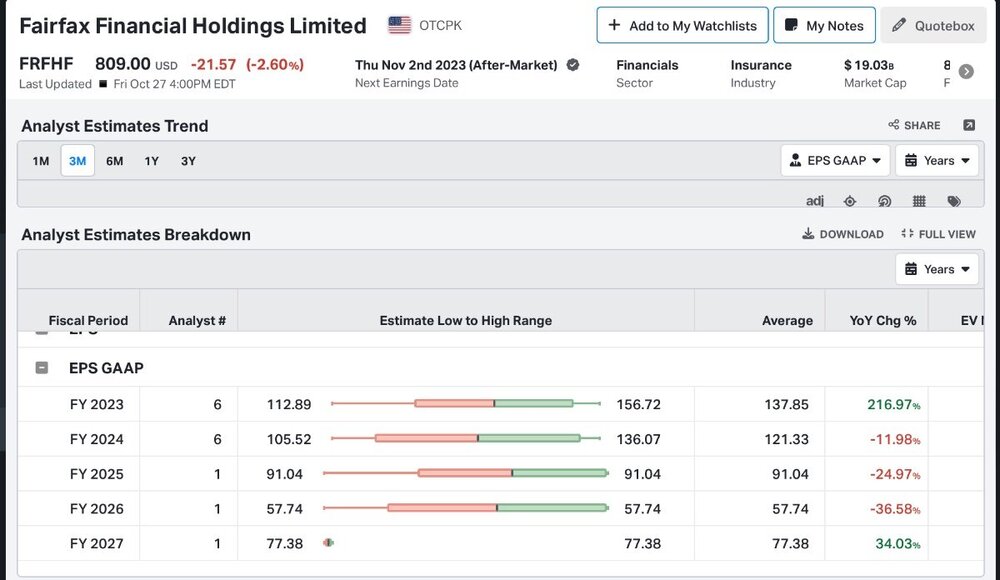1000x580 pixels.
Task: Show the data grid table icon
Action: click(919, 202)
